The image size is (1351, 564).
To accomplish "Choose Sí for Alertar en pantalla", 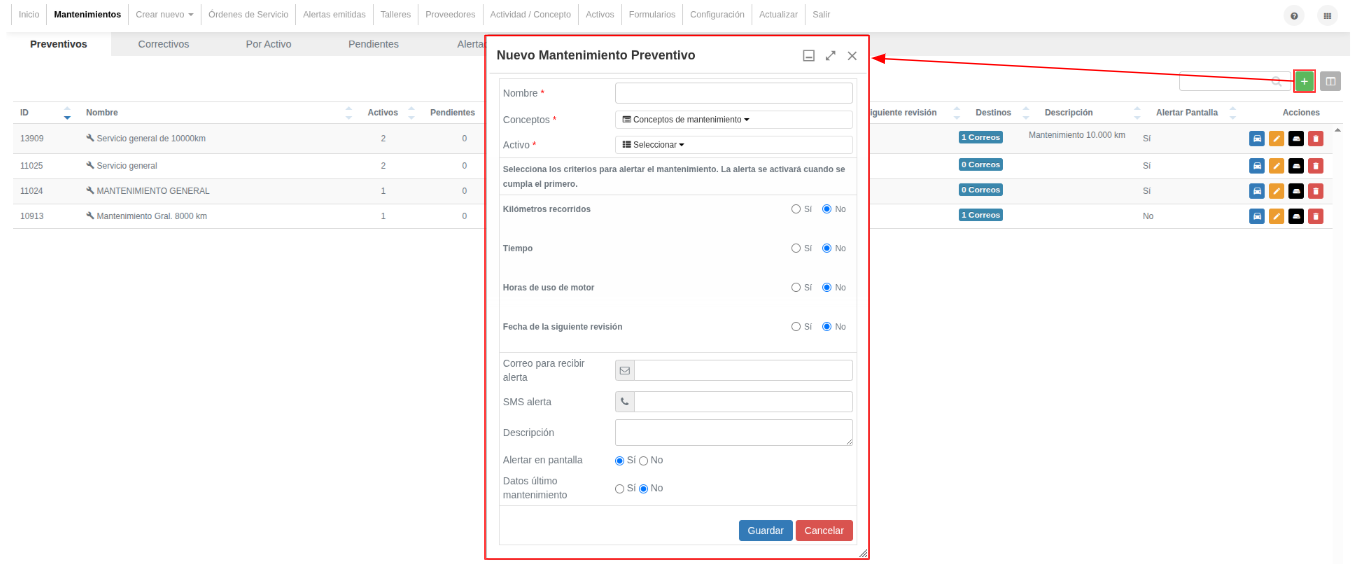I will (x=620, y=461).
